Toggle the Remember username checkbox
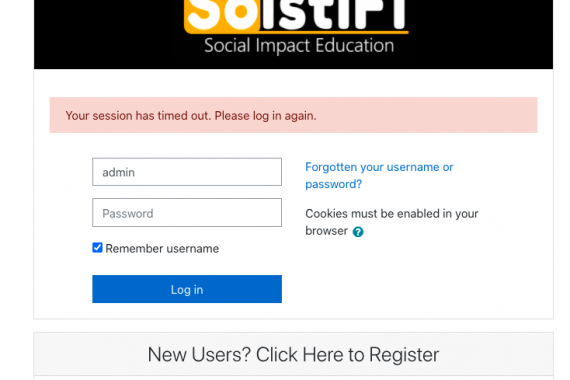The height and width of the screenshot is (380, 570). click(97, 248)
